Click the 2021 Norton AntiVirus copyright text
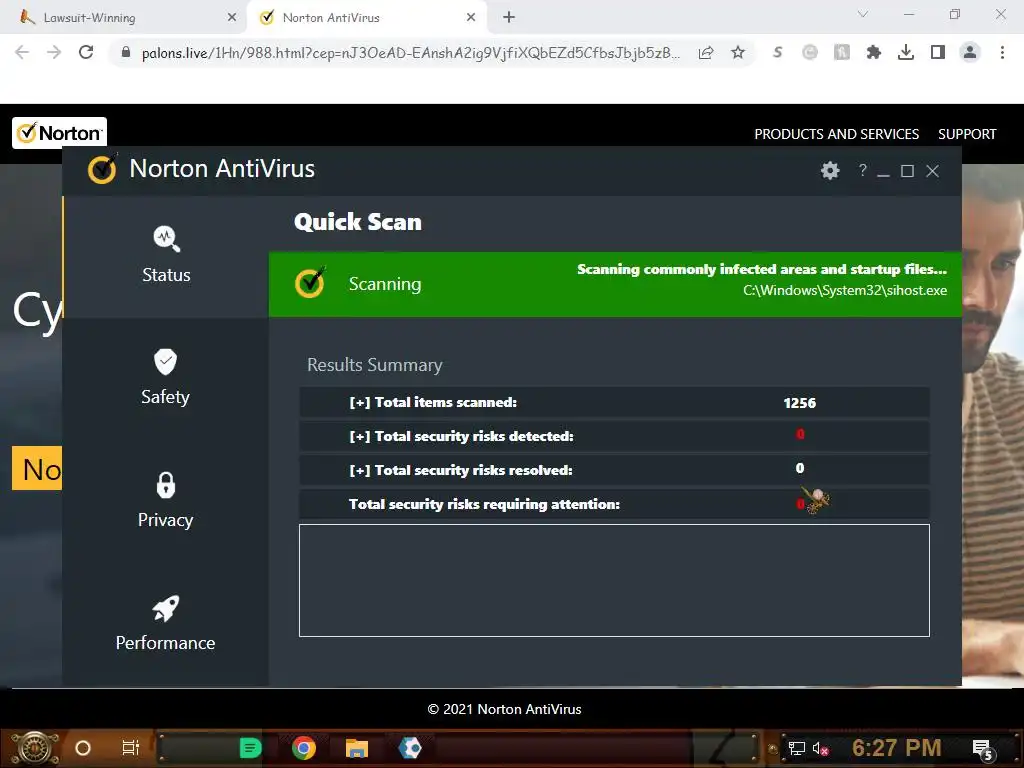 [504, 709]
